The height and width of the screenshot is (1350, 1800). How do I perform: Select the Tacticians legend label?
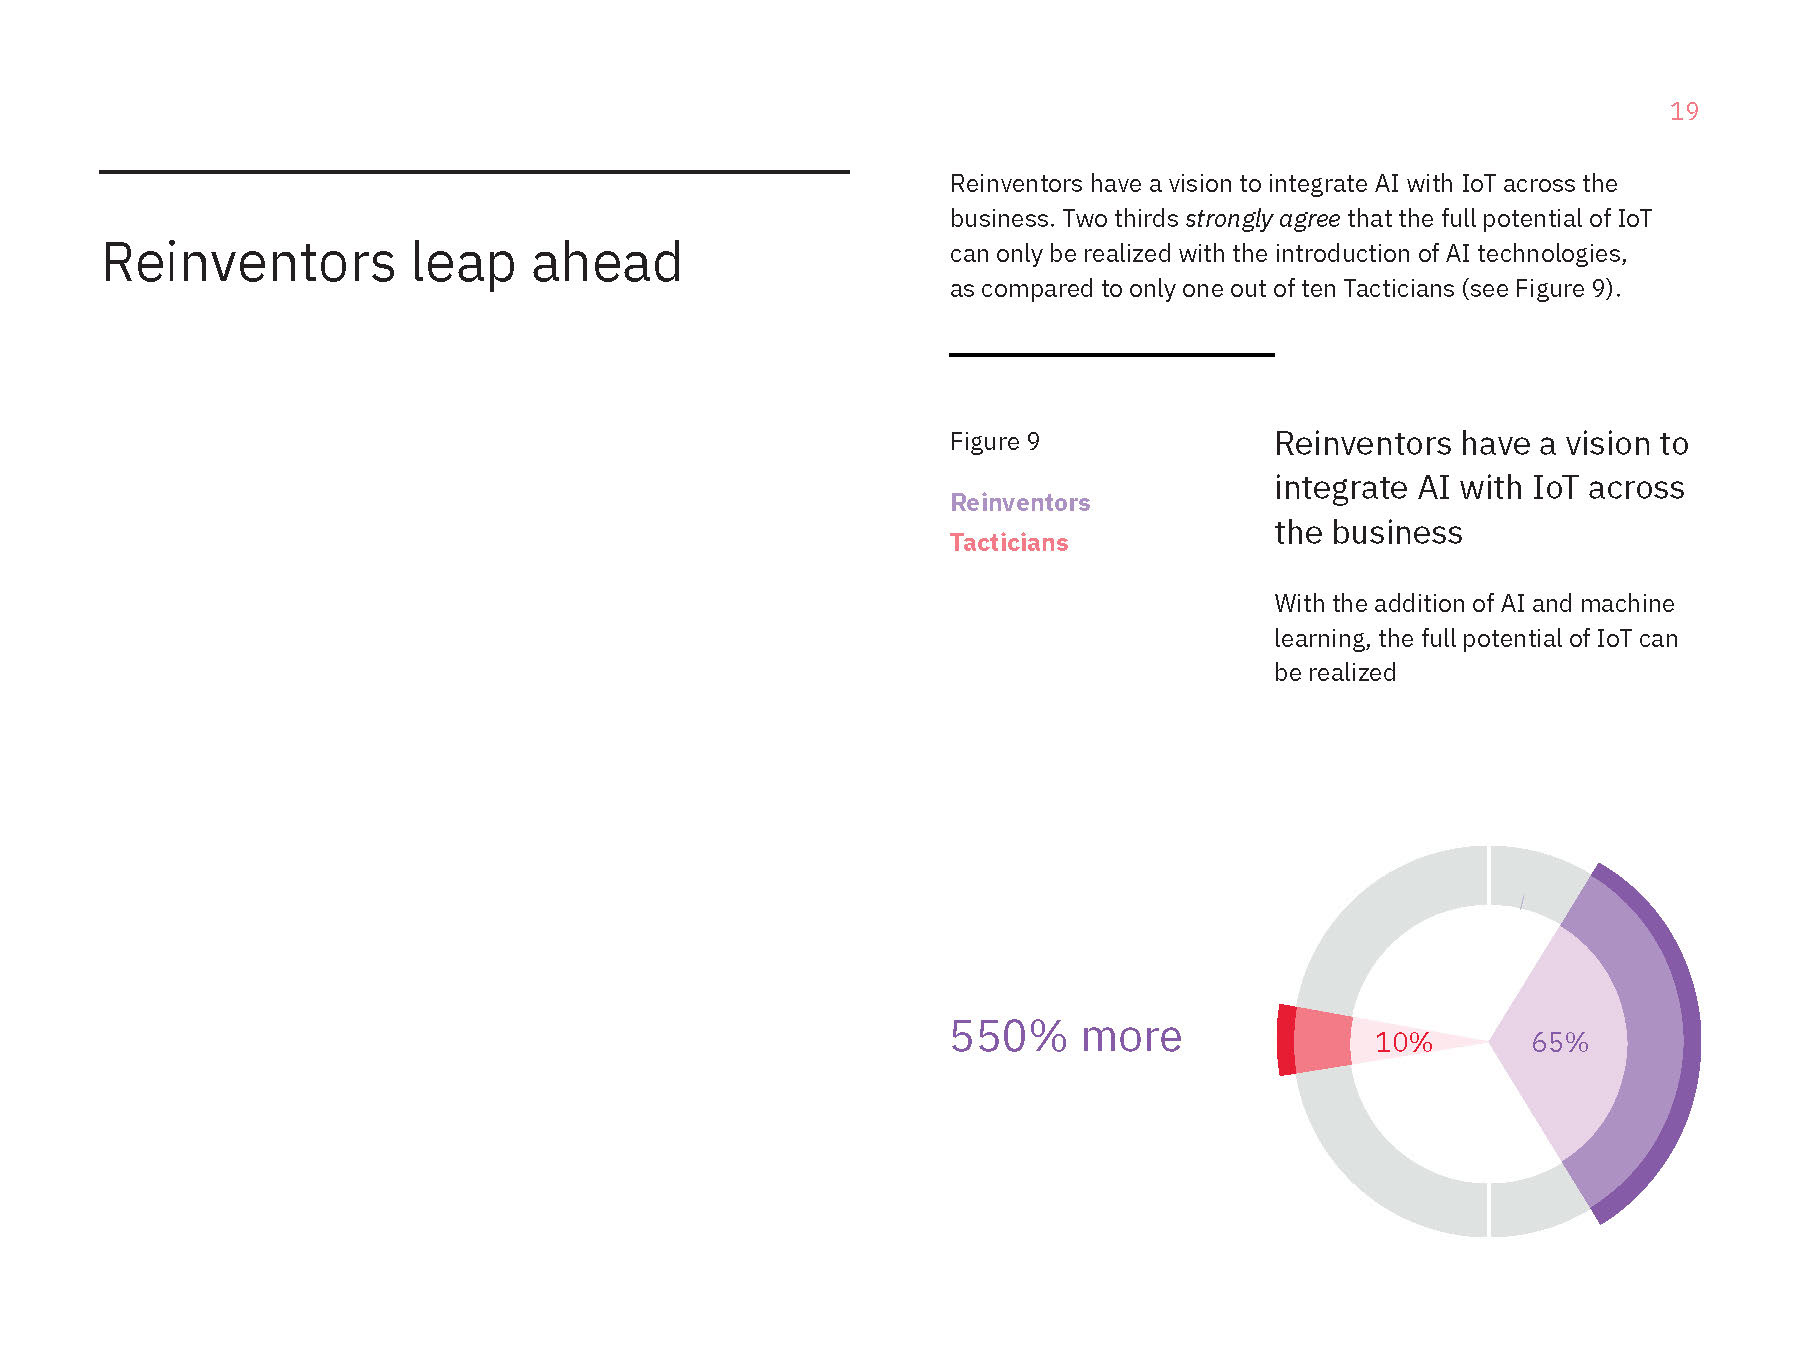pos(1009,542)
